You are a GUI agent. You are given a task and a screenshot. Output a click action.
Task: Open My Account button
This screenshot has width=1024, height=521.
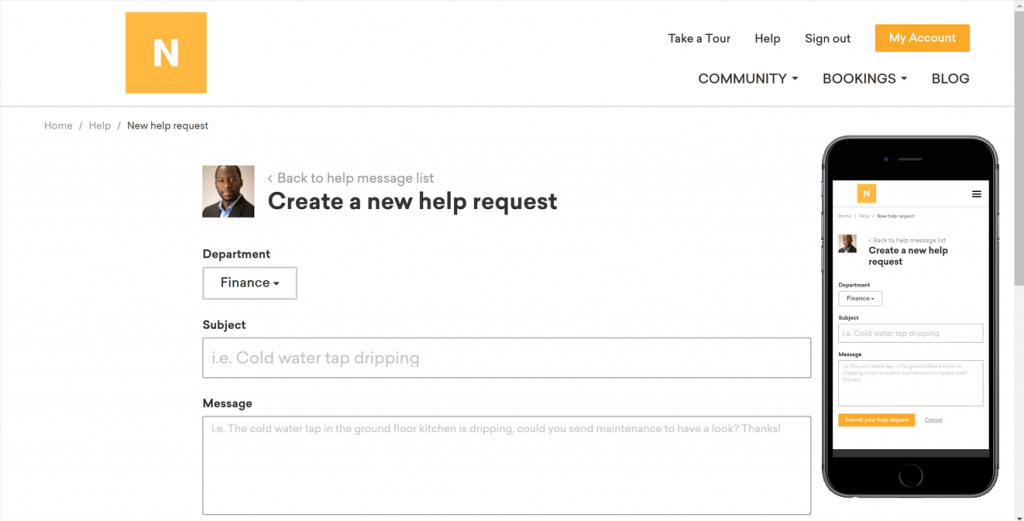coord(921,38)
